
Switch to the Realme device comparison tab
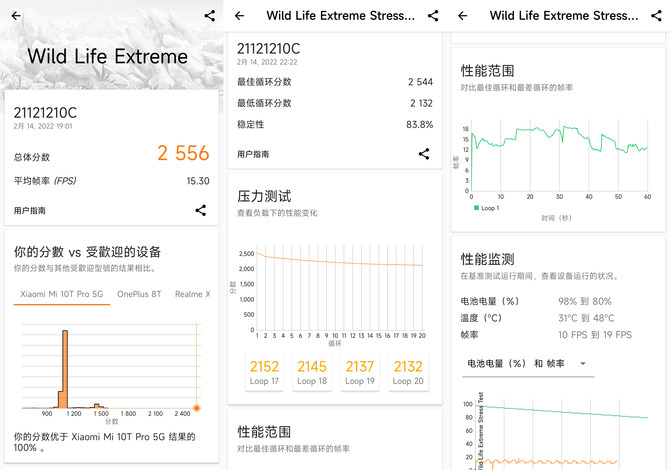[x=192, y=294]
